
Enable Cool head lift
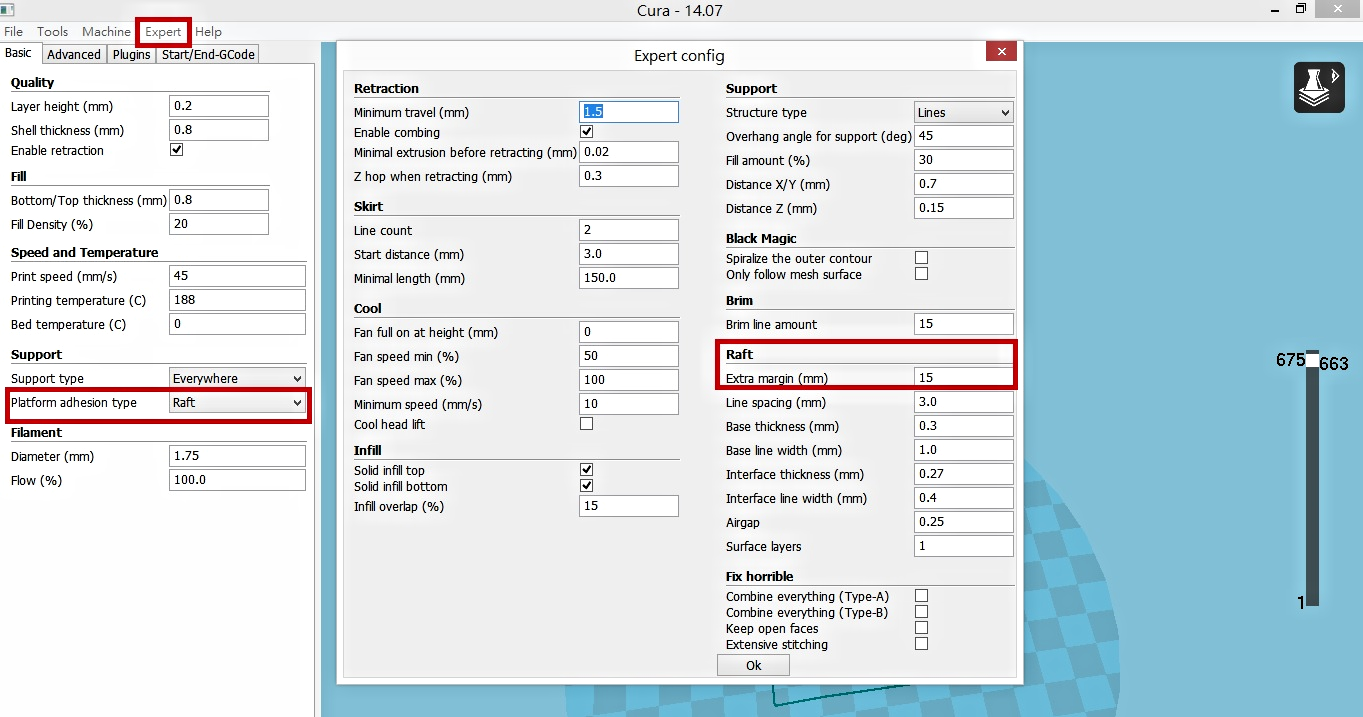587,424
